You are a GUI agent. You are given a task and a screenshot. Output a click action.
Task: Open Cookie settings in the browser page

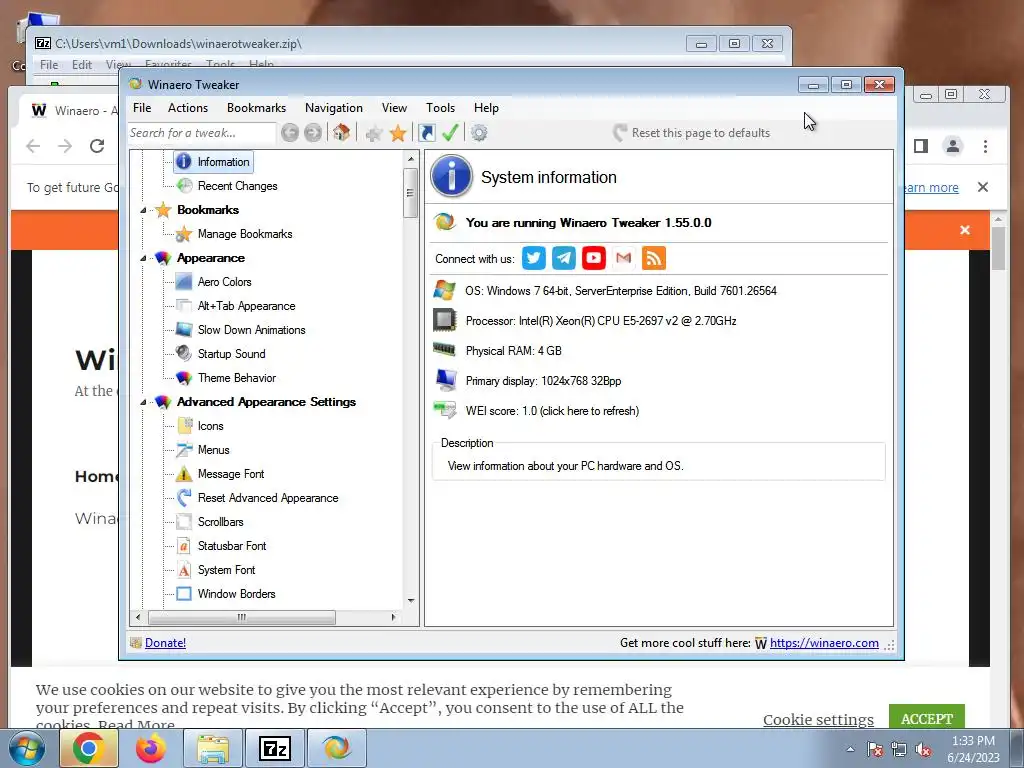coord(818,720)
